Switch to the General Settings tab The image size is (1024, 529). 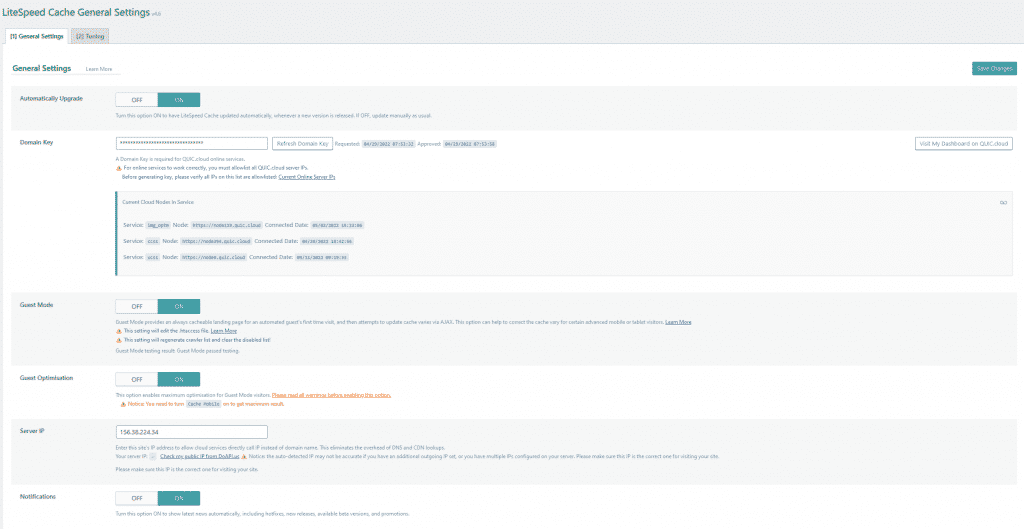(x=37, y=36)
